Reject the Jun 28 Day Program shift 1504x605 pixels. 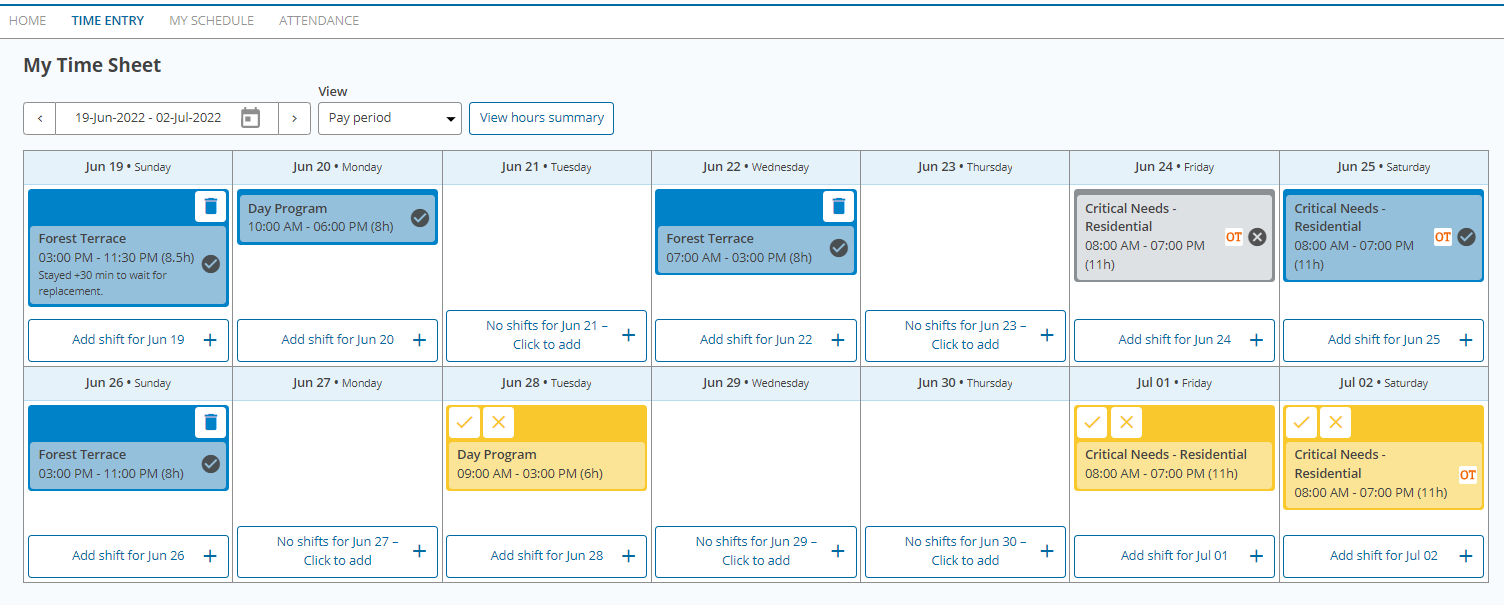pos(498,422)
